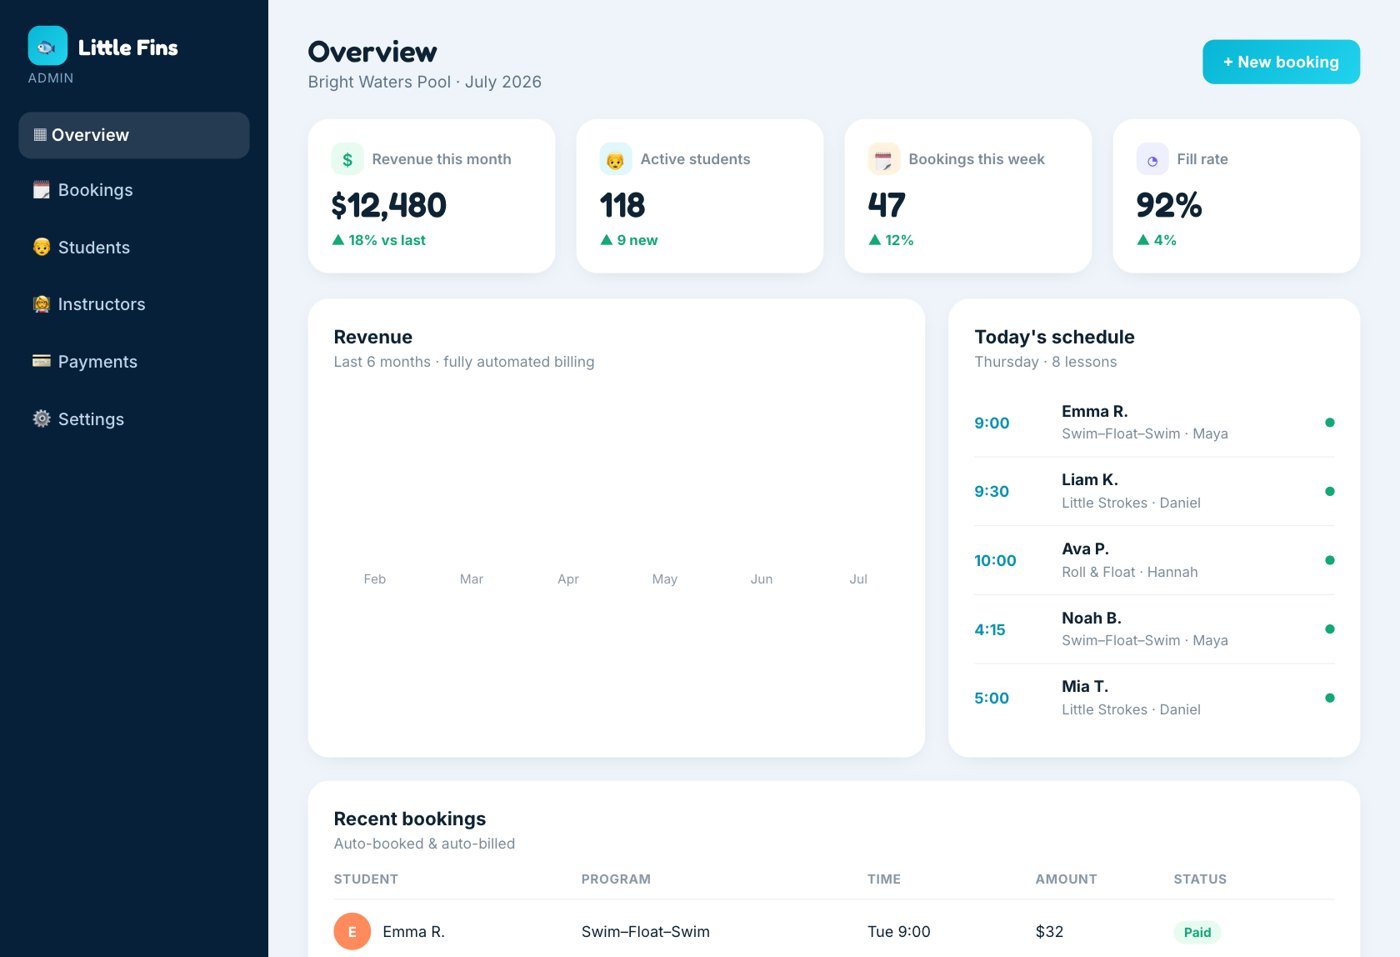Click the PROGRAM column header
Image resolution: width=1400 pixels, height=957 pixels.
pyautogui.click(x=616, y=880)
